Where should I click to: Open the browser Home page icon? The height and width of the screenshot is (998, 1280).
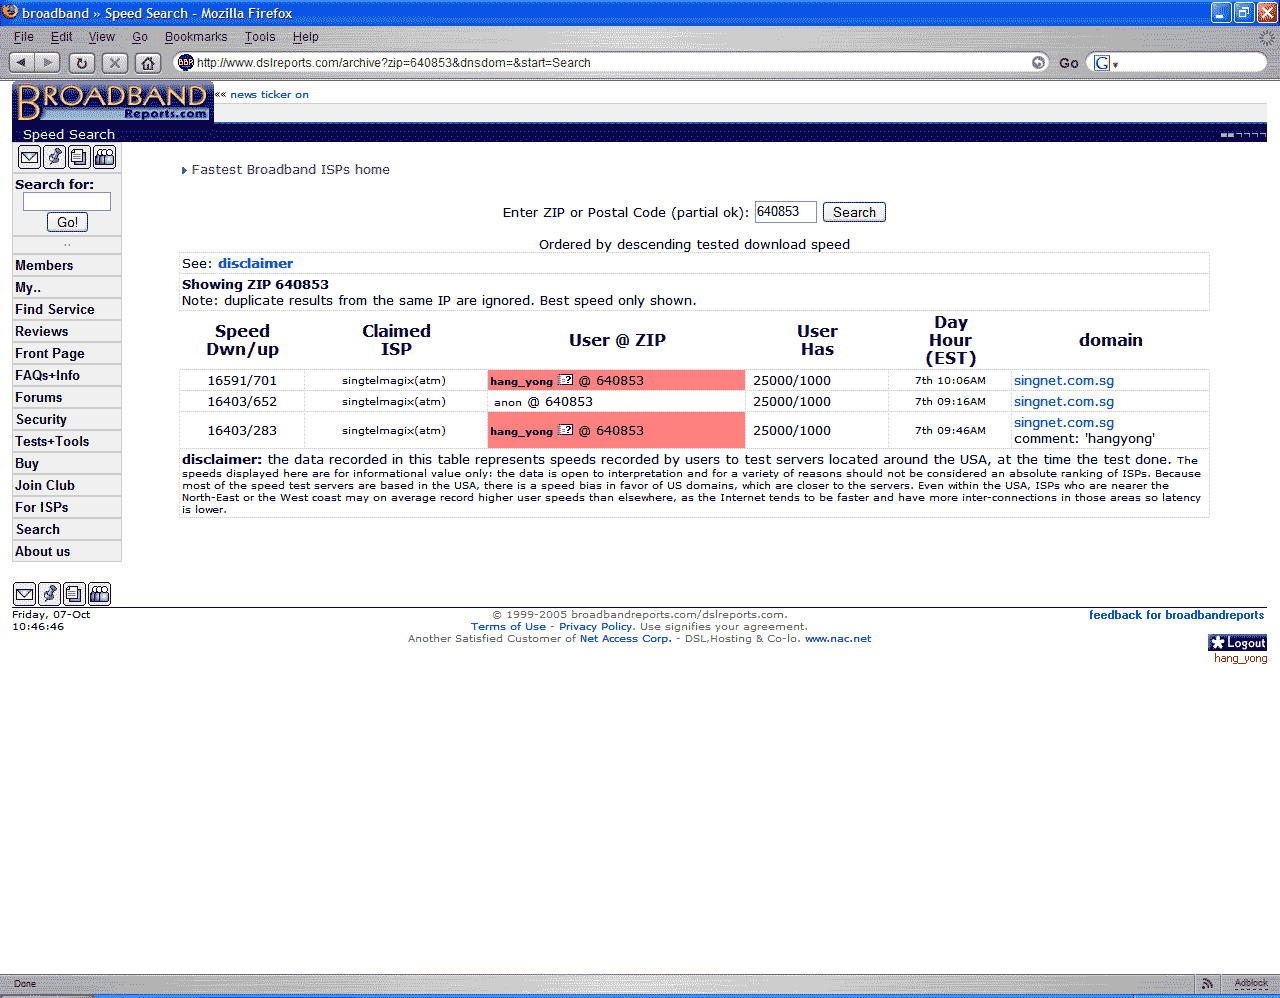click(x=148, y=62)
